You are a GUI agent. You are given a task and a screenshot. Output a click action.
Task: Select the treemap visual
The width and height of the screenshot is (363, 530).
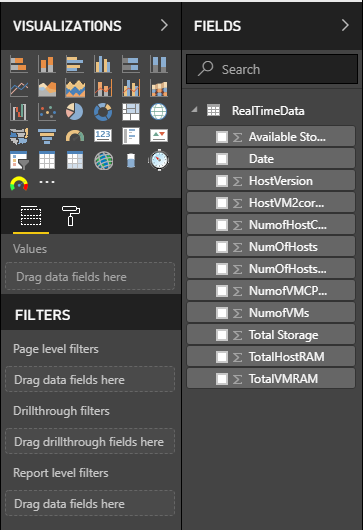point(131,112)
